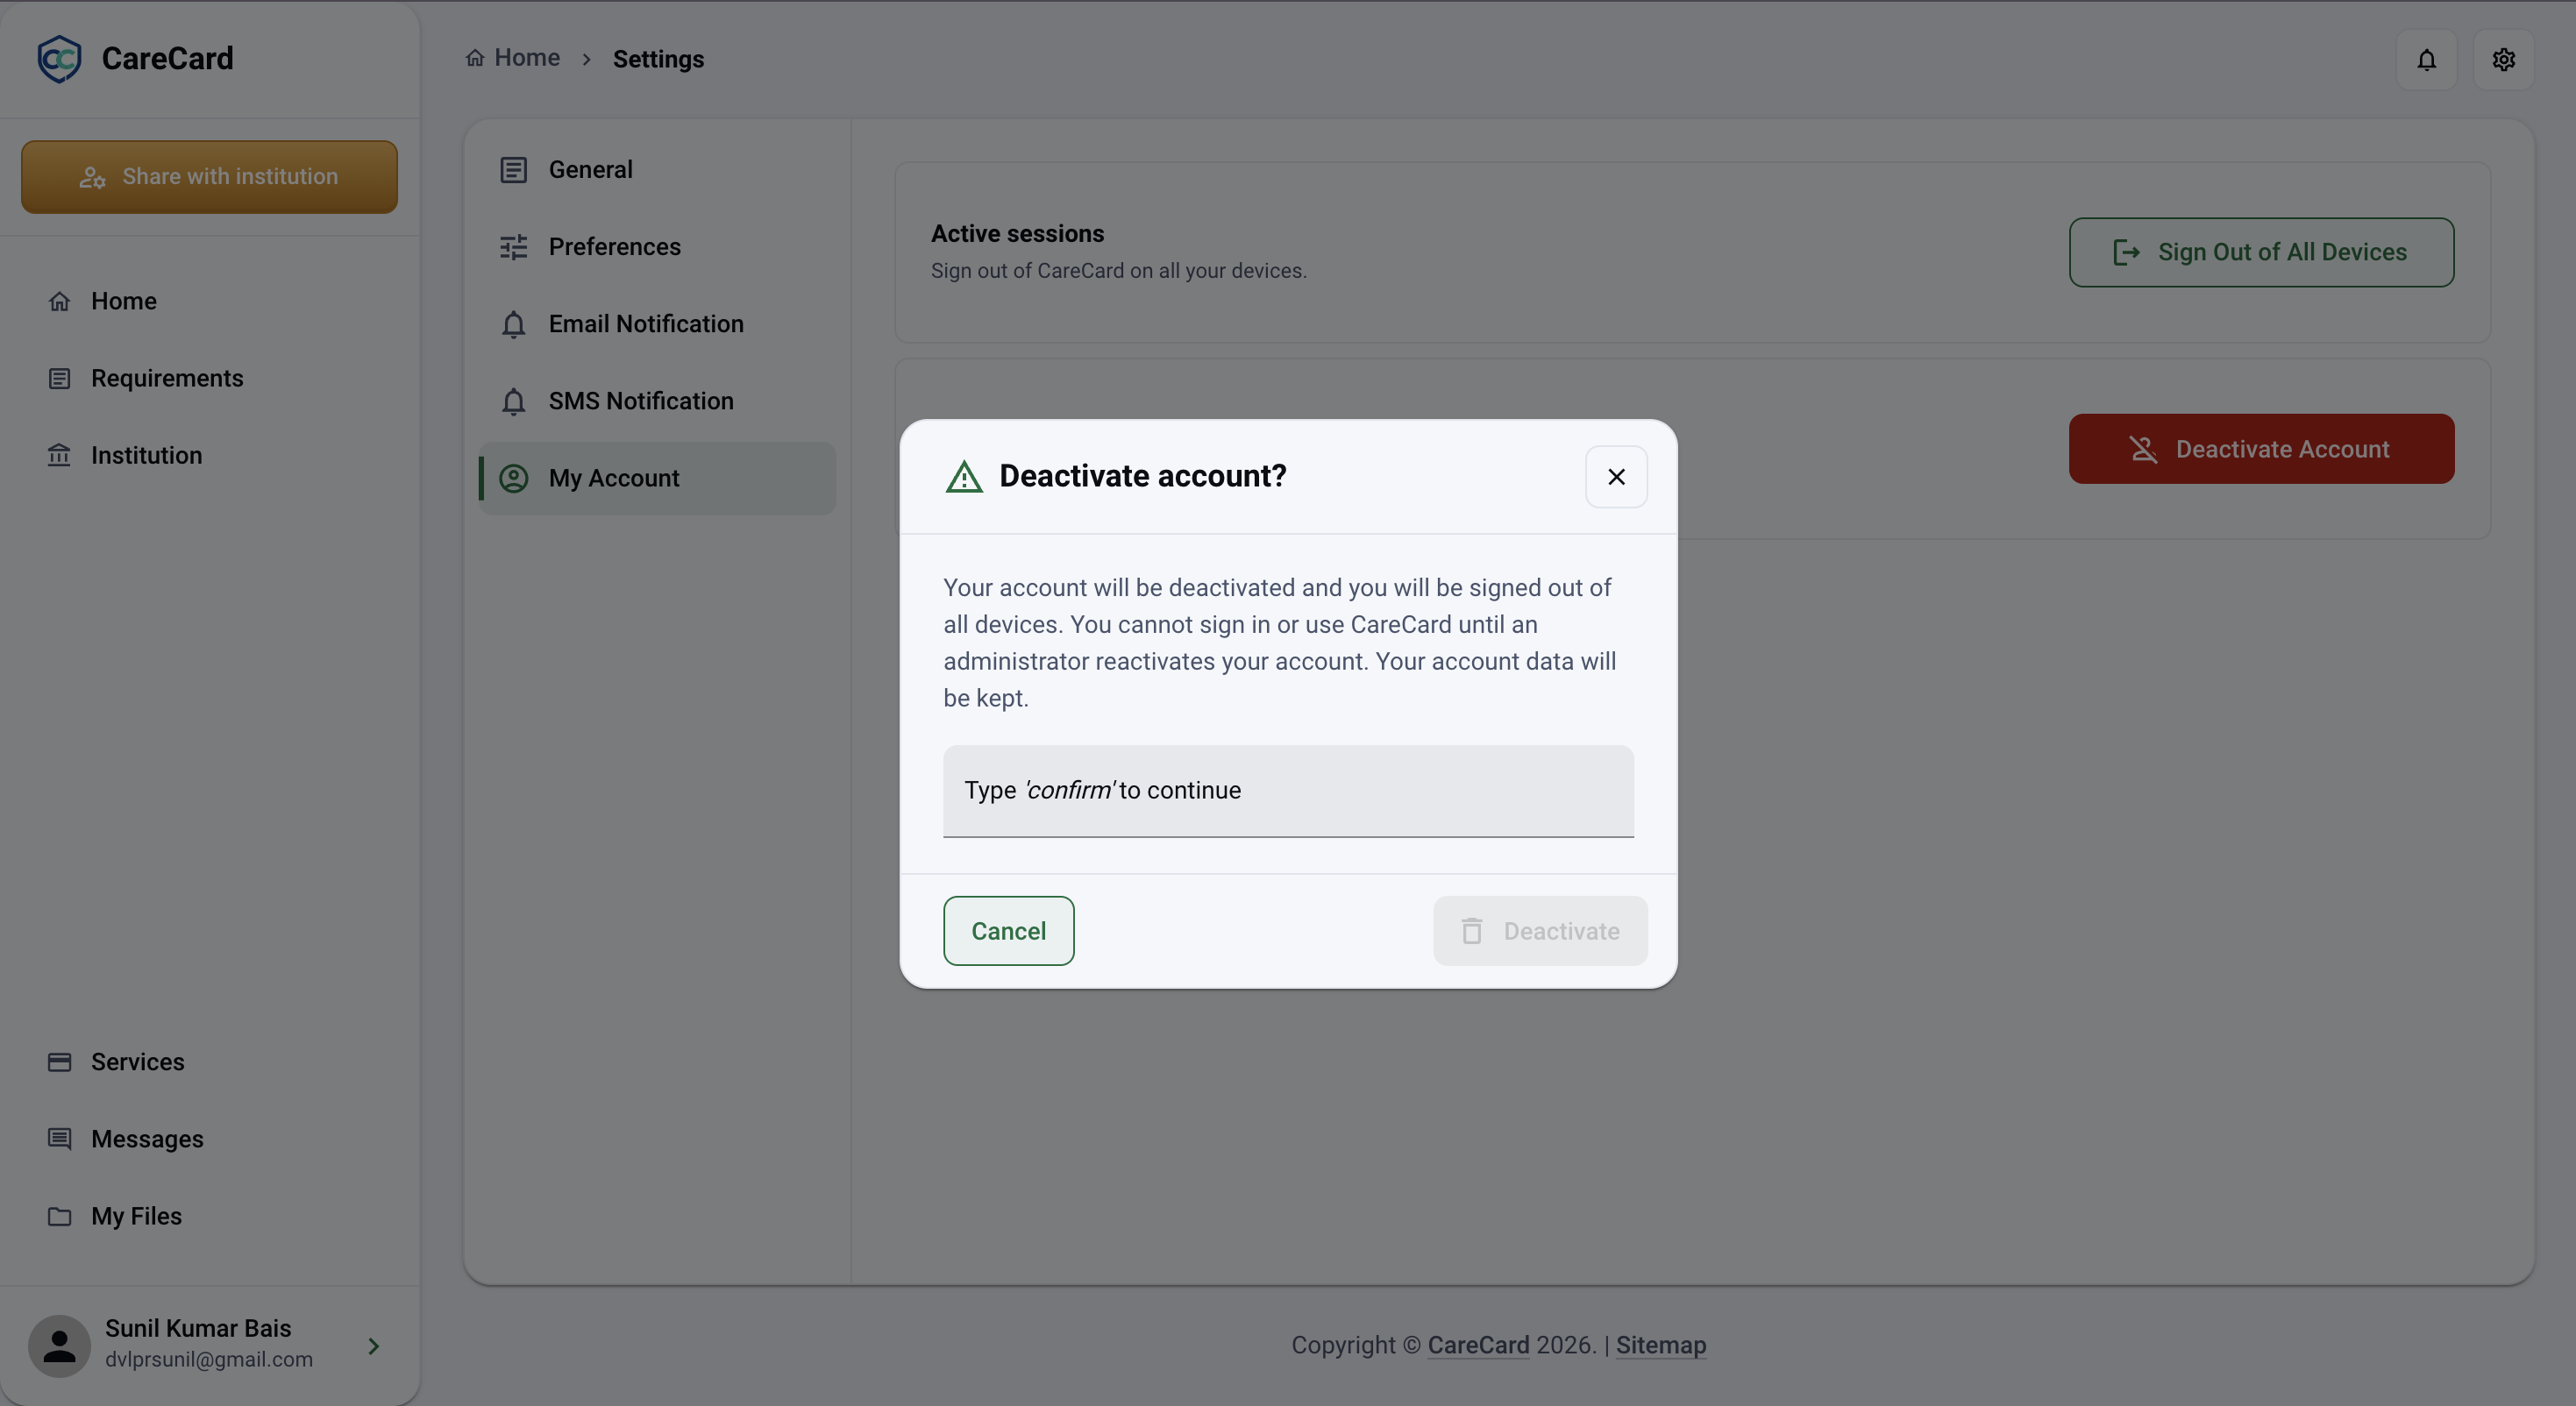Click the red Deactivate Account button
This screenshot has width=2576, height=1406.
click(2261, 449)
